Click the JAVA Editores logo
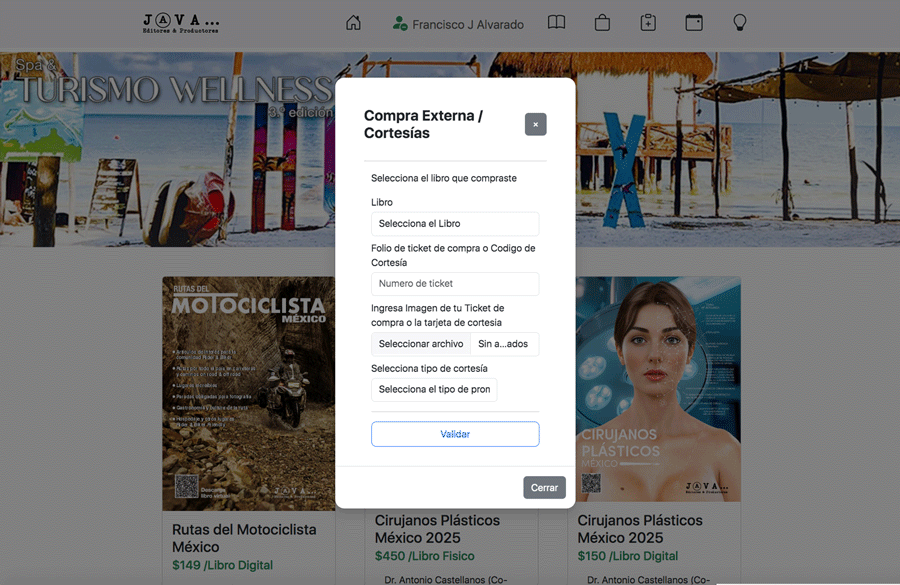Image resolution: width=900 pixels, height=585 pixels. pos(181,23)
